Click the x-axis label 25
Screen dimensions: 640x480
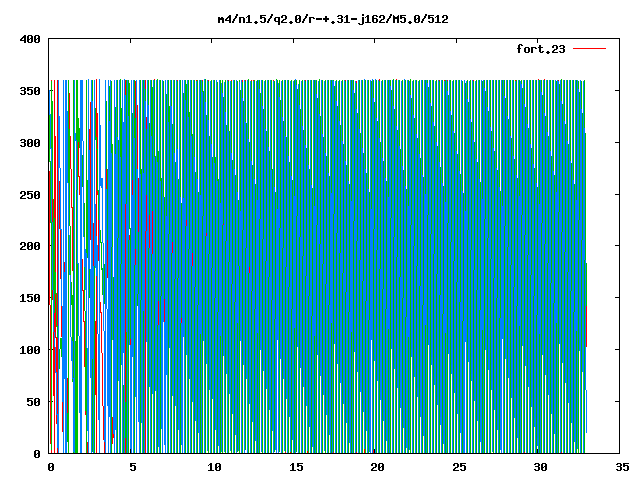(x=459, y=467)
